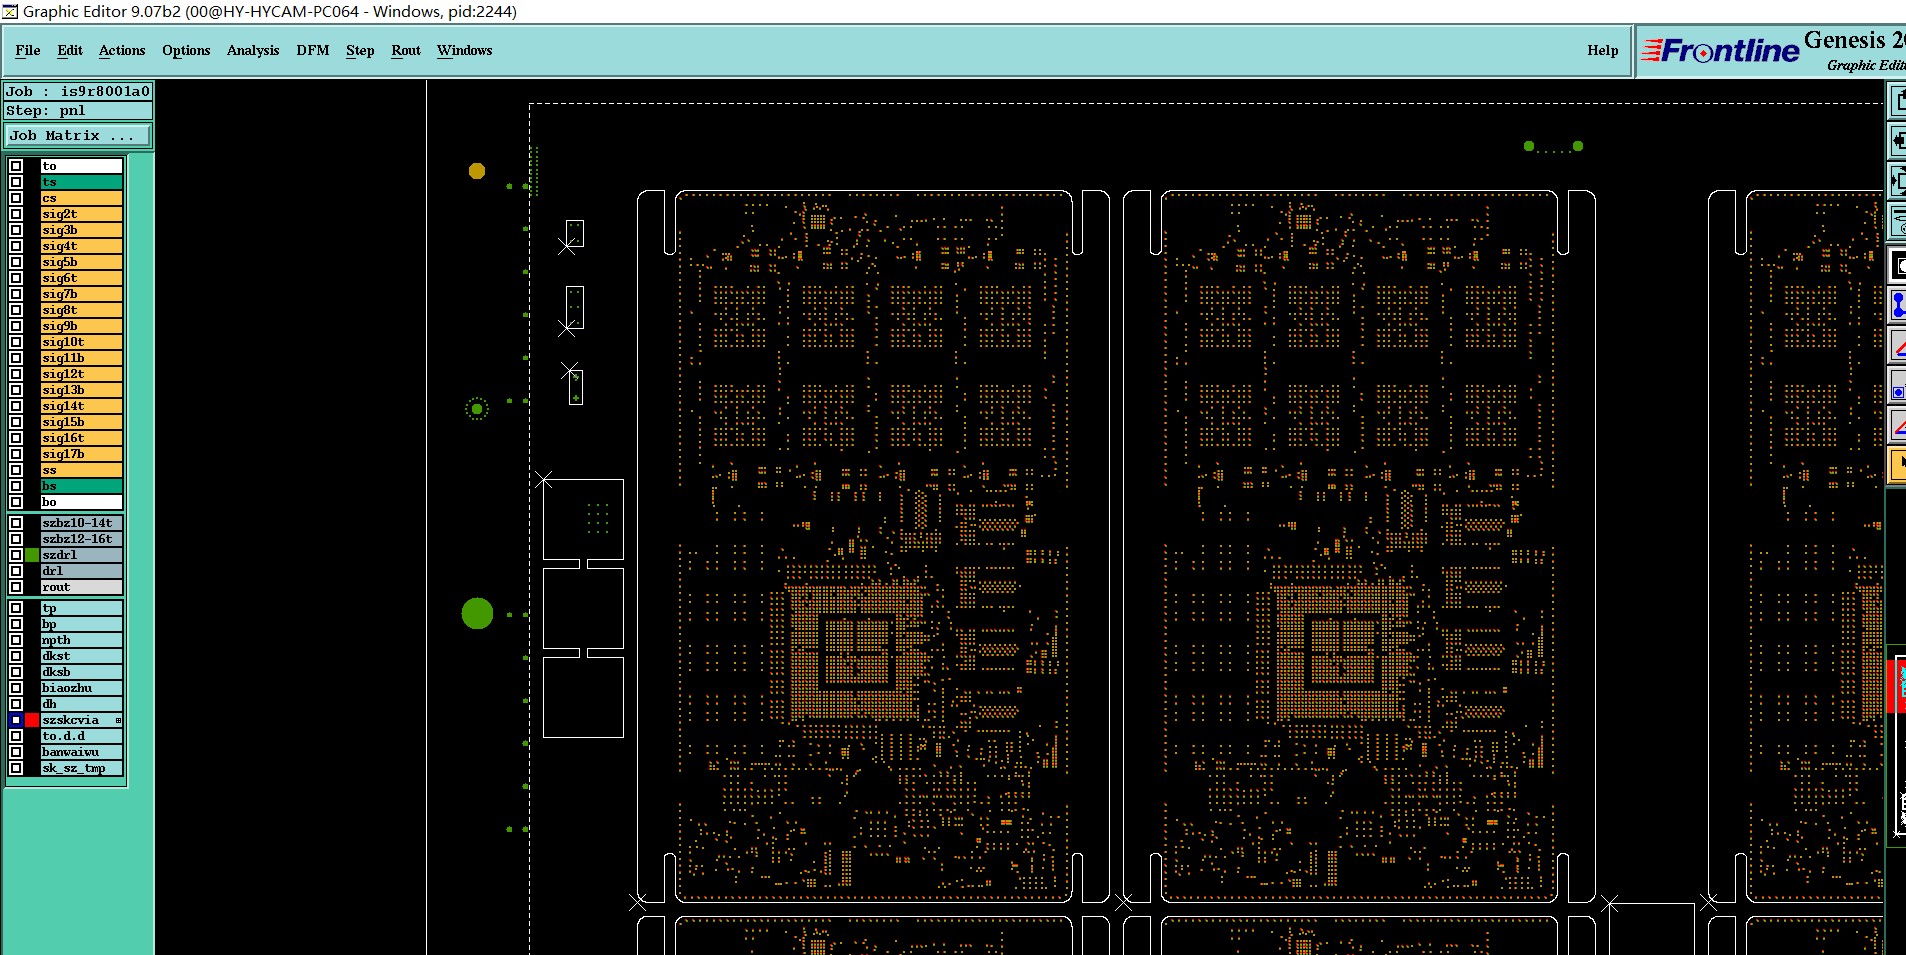The image size is (1906, 955).
Task: Select the sig6t layer name
Action: click(81, 278)
